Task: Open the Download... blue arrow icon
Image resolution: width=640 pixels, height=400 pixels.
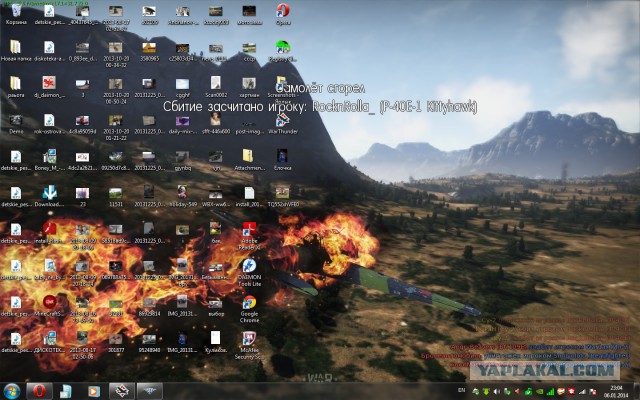Action: point(49,196)
